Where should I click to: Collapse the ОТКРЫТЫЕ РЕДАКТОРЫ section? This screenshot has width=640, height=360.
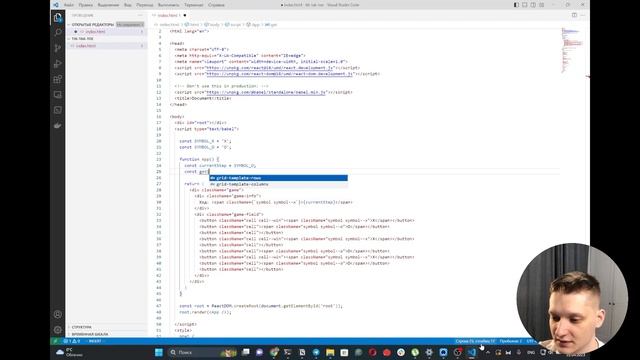(93, 24)
